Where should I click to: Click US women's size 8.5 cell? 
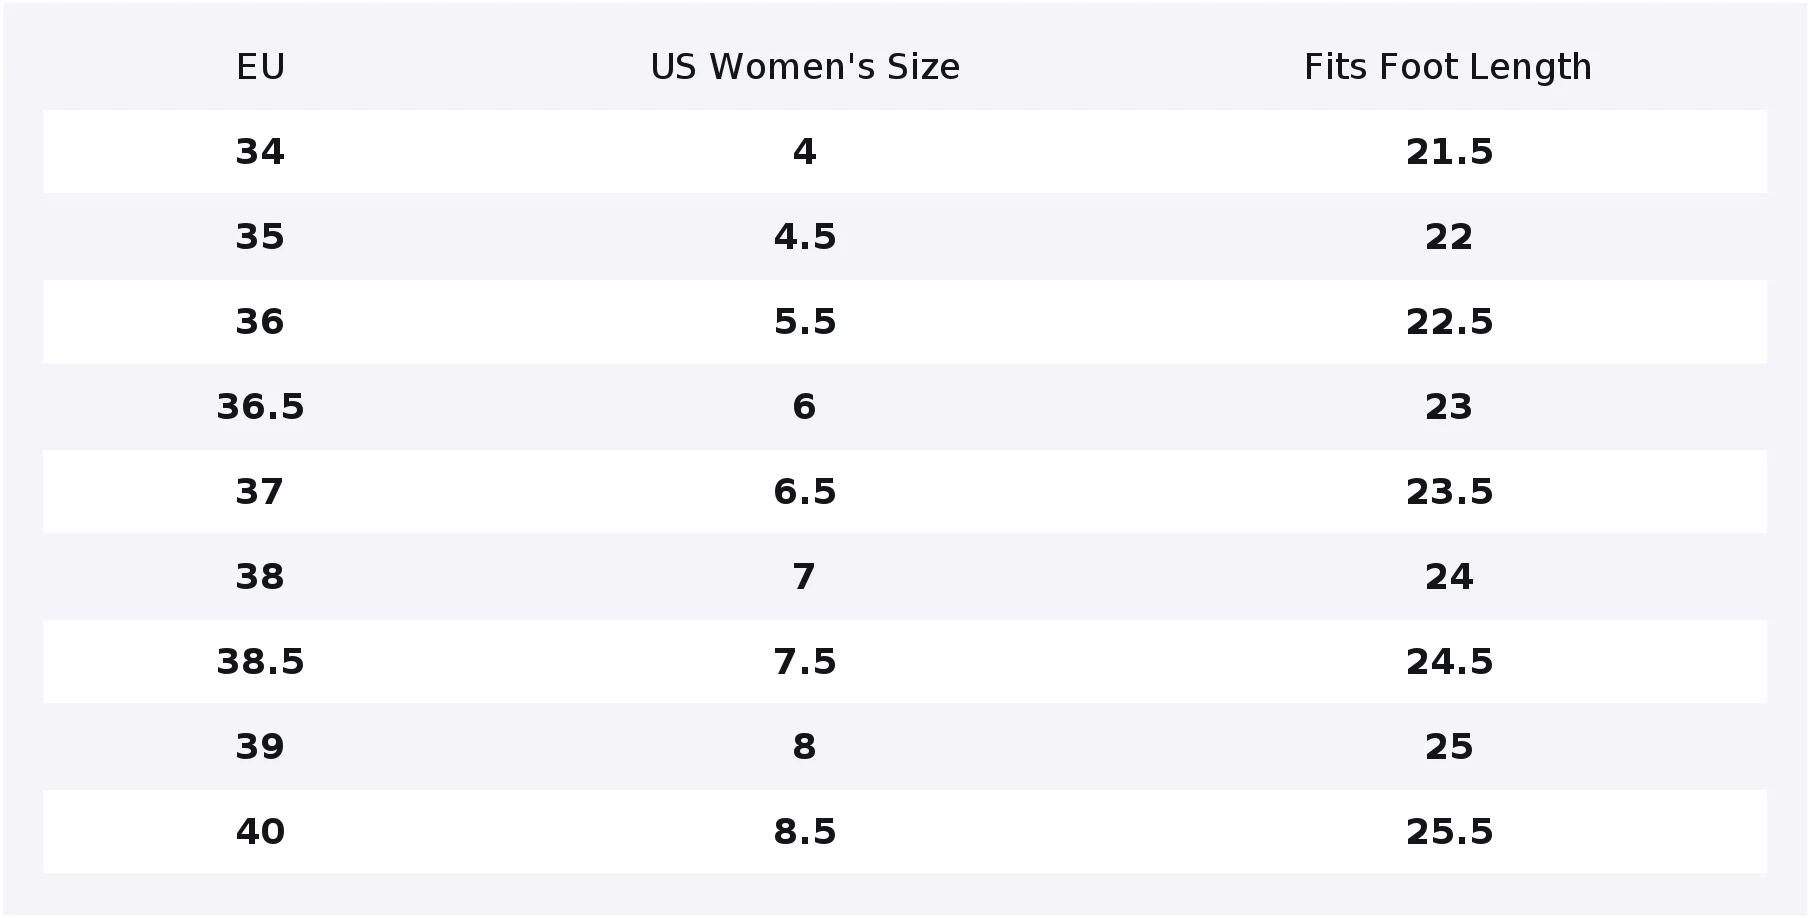(805, 832)
